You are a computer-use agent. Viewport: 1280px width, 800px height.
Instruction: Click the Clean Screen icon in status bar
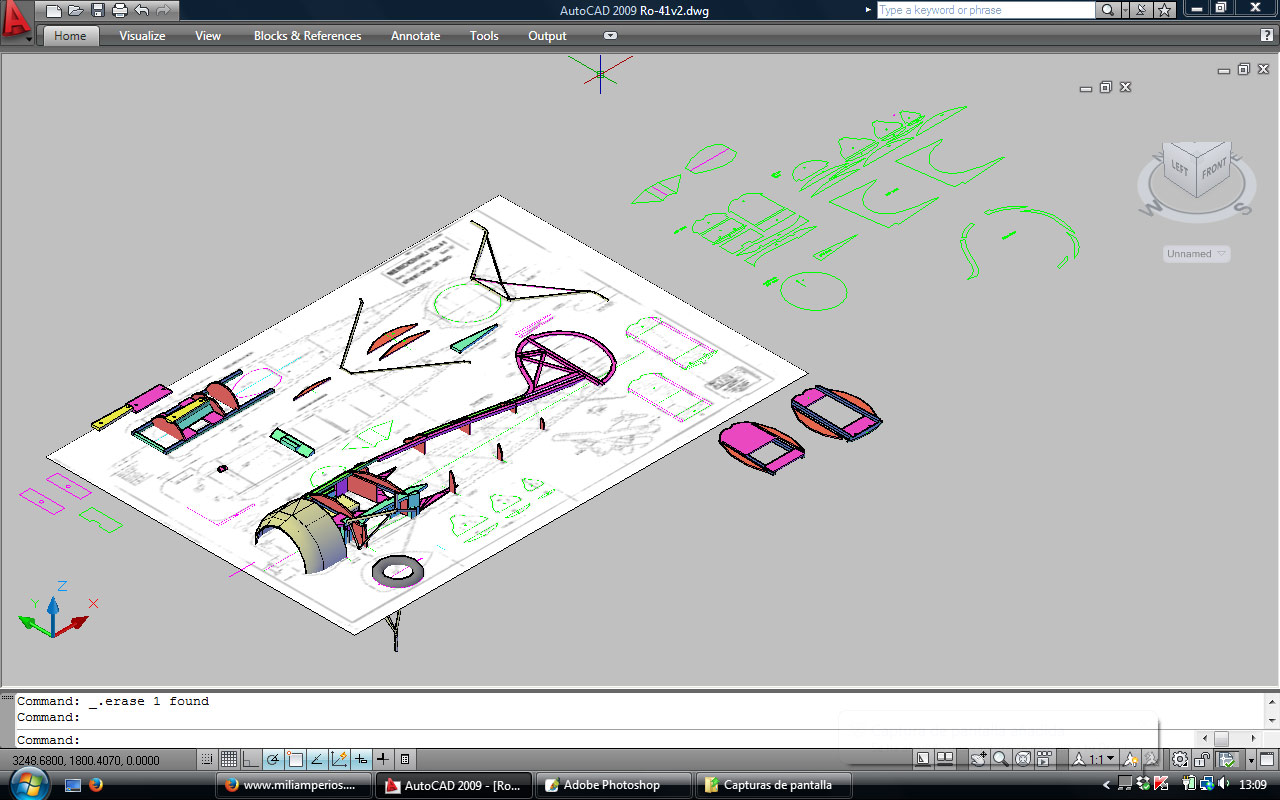(x=1266, y=760)
